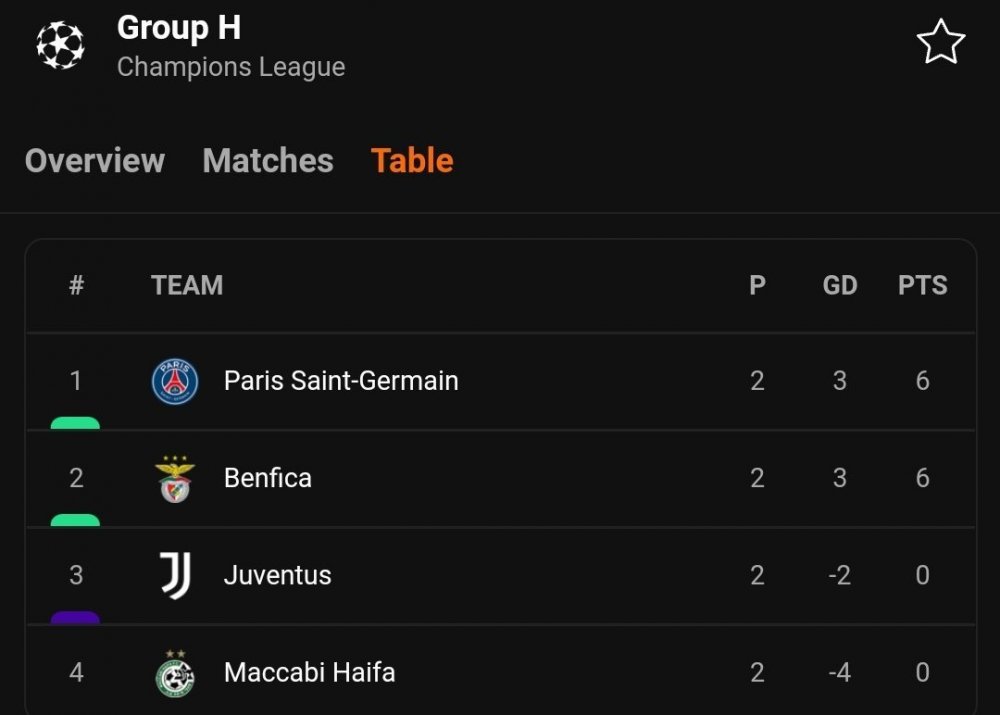This screenshot has width=1000, height=715.
Task: Open the Matches tab
Action: (x=268, y=160)
